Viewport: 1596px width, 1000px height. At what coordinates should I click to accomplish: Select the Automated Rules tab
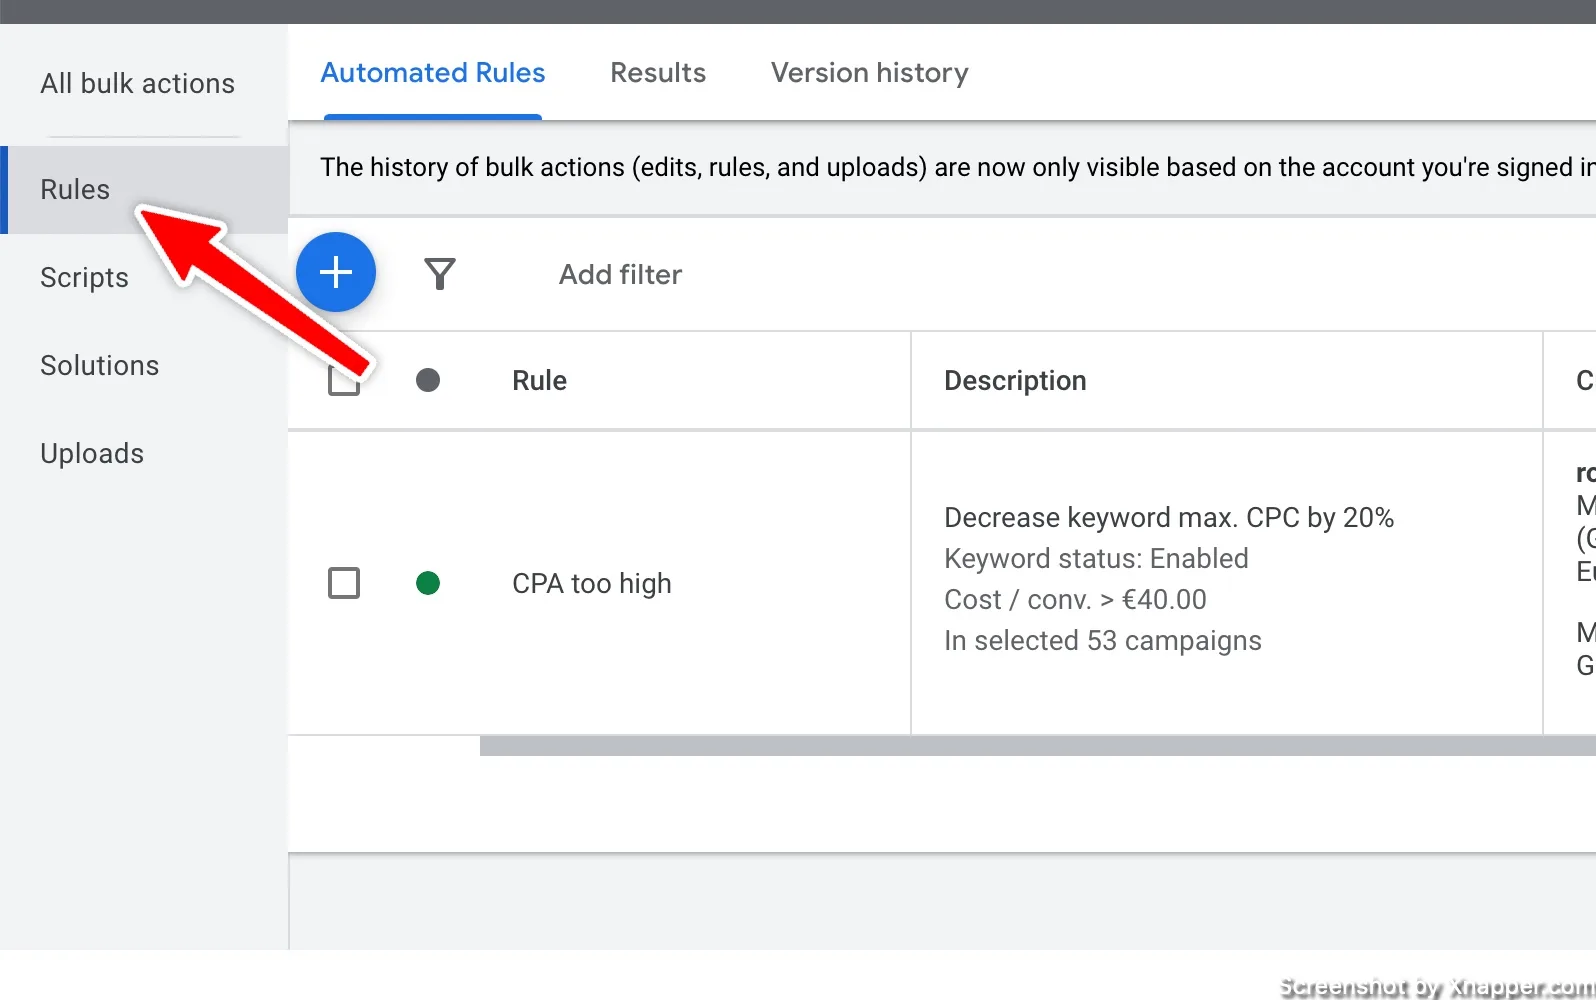433,73
